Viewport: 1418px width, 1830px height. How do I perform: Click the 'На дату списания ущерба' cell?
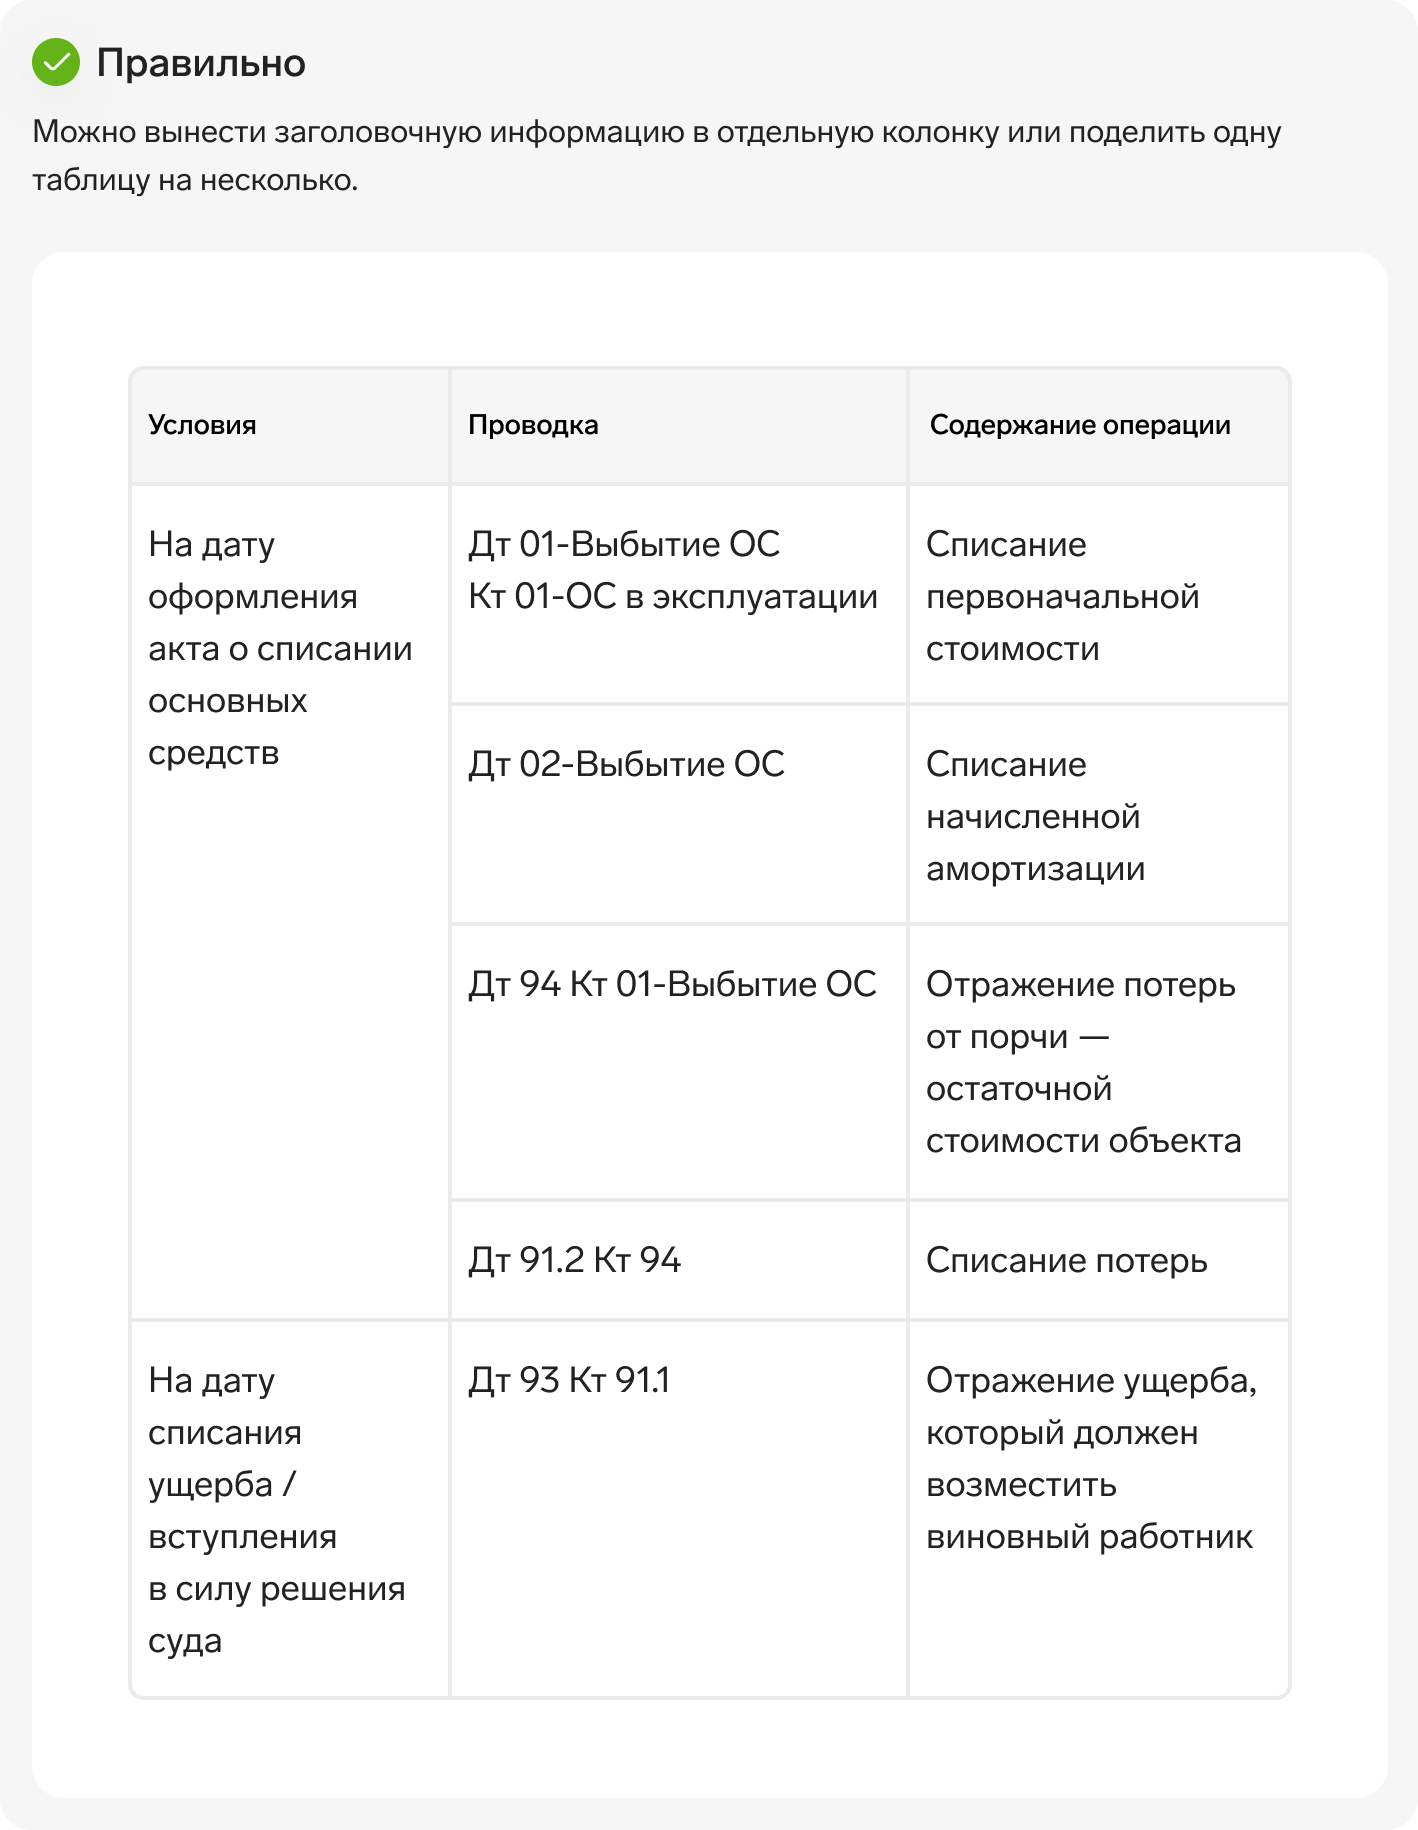click(290, 1509)
